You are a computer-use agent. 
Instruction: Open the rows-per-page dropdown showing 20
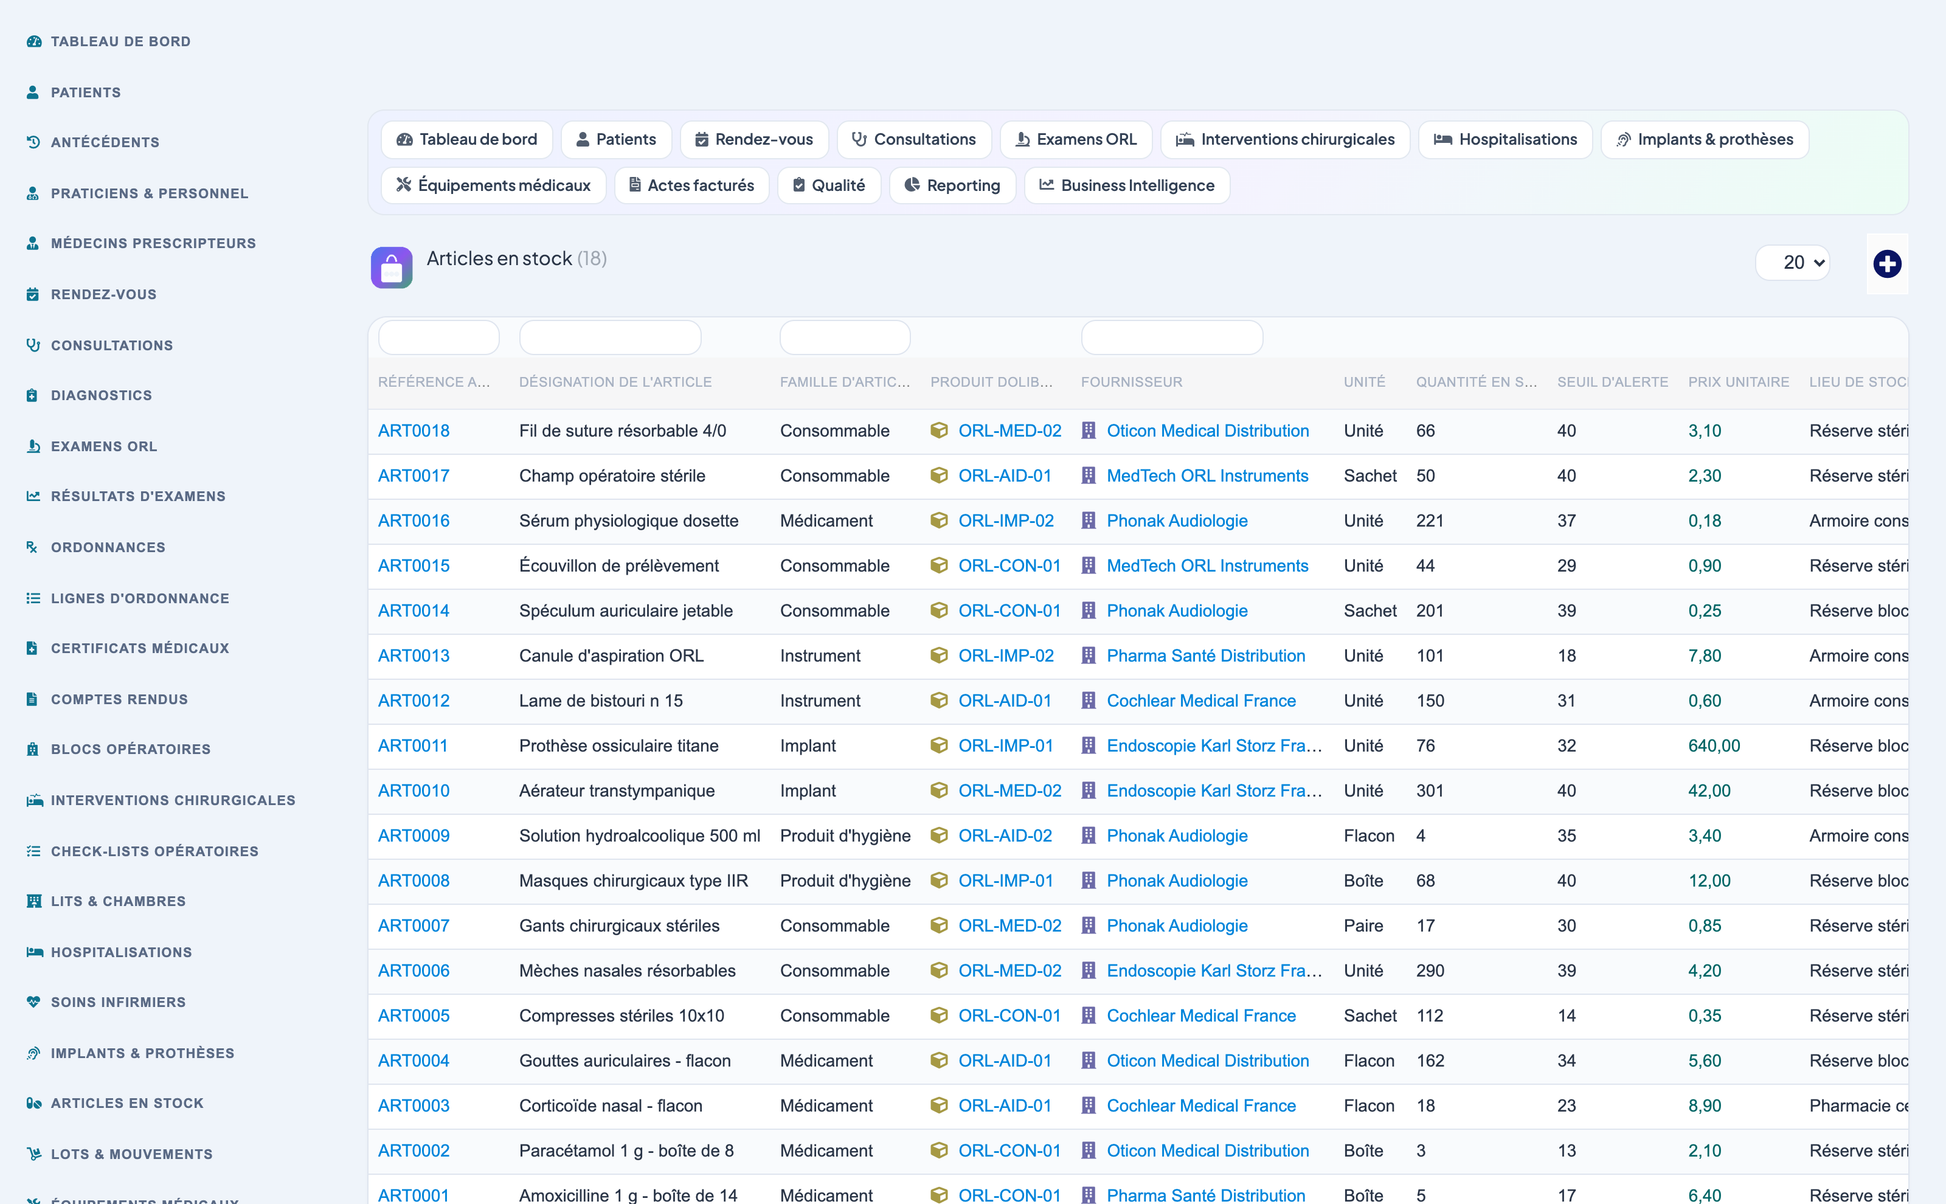(x=1793, y=263)
